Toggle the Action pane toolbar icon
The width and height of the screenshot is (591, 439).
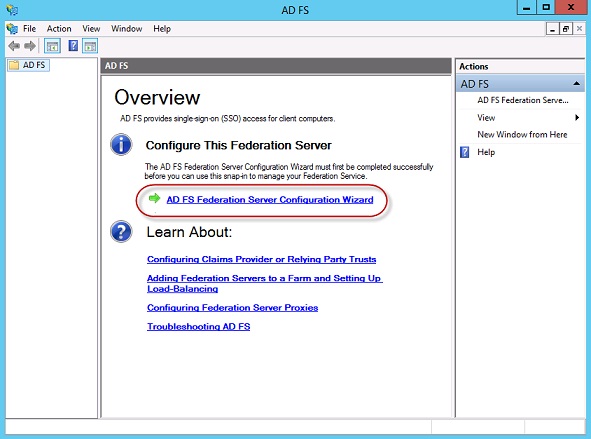[x=90, y=46]
